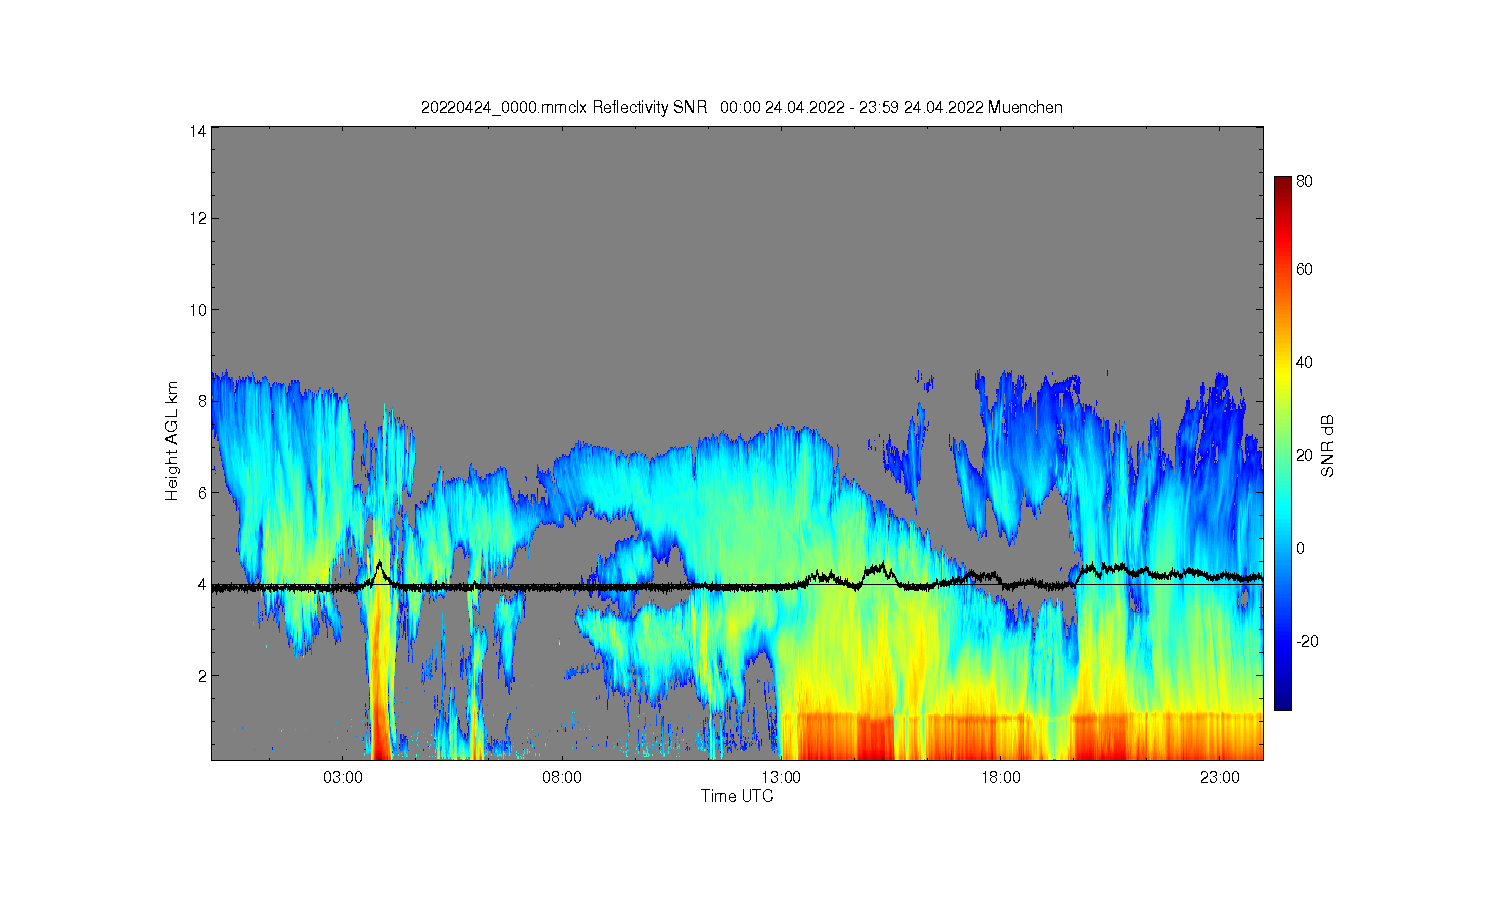Image resolution: width=1500 pixels, height=900 pixels.
Task: Select the 08:00 time tick label
Action: (562, 777)
